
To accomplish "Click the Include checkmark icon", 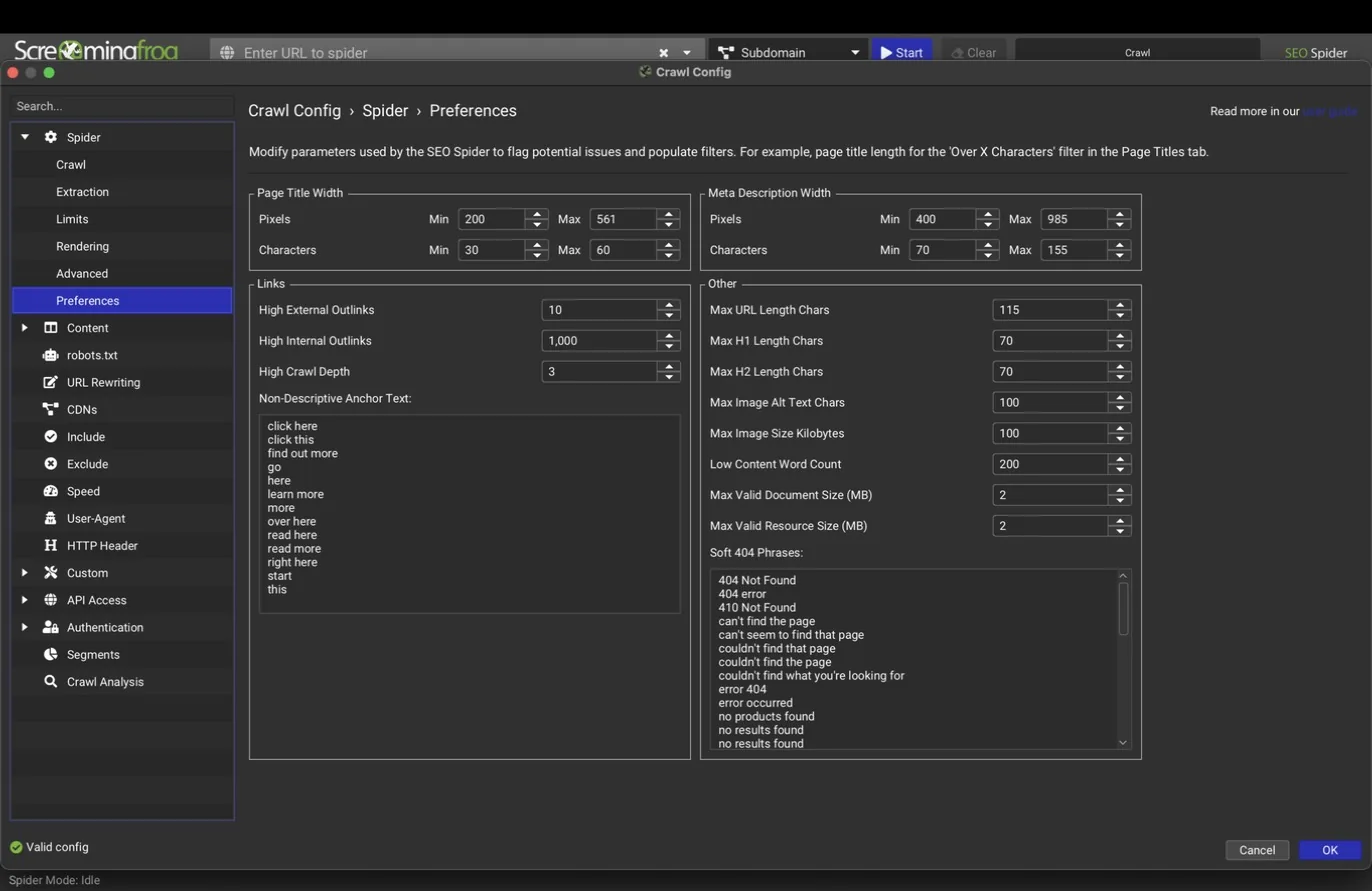I will click(50, 437).
